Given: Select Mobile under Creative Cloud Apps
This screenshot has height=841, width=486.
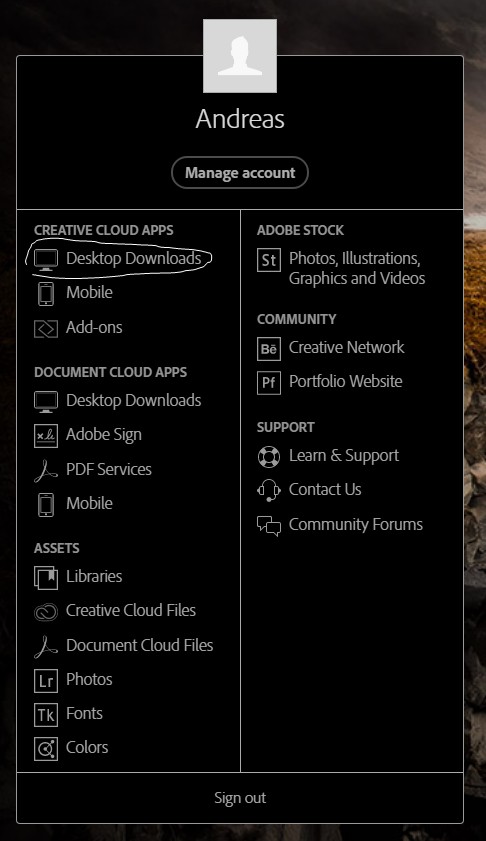Looking at the screenshot, I should (73, 293).
